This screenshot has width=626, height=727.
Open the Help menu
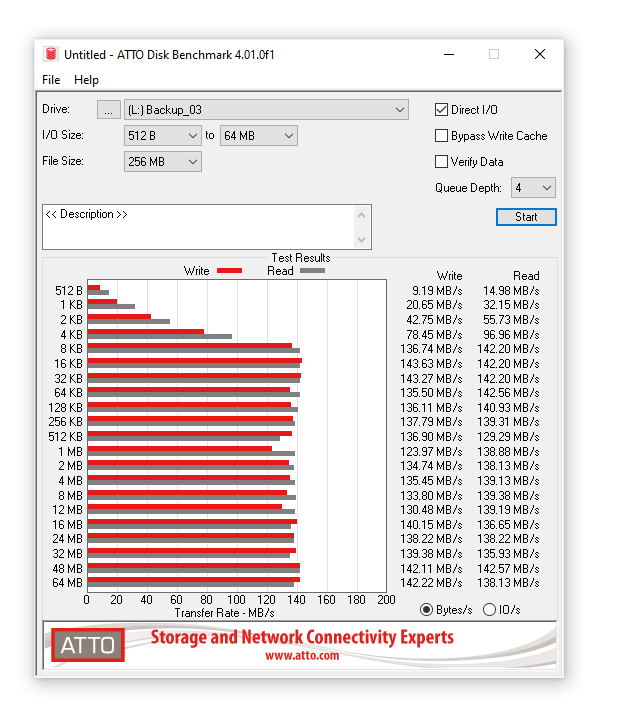pyautogui.click(x=86, y=80)
